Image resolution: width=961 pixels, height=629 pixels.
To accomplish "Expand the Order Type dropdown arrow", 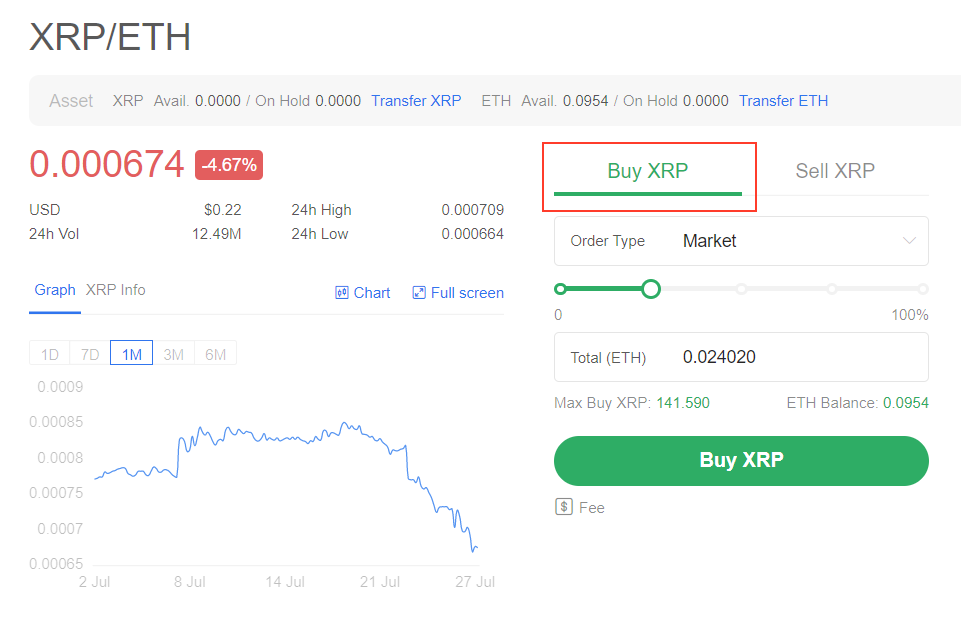I will tap(910, 241).
